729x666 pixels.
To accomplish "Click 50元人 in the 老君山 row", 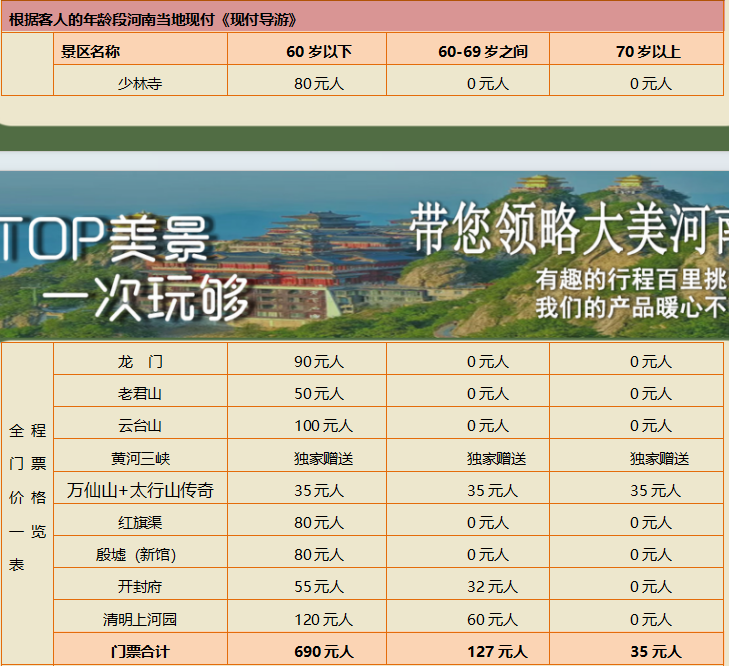I will [x=319, y=393].
